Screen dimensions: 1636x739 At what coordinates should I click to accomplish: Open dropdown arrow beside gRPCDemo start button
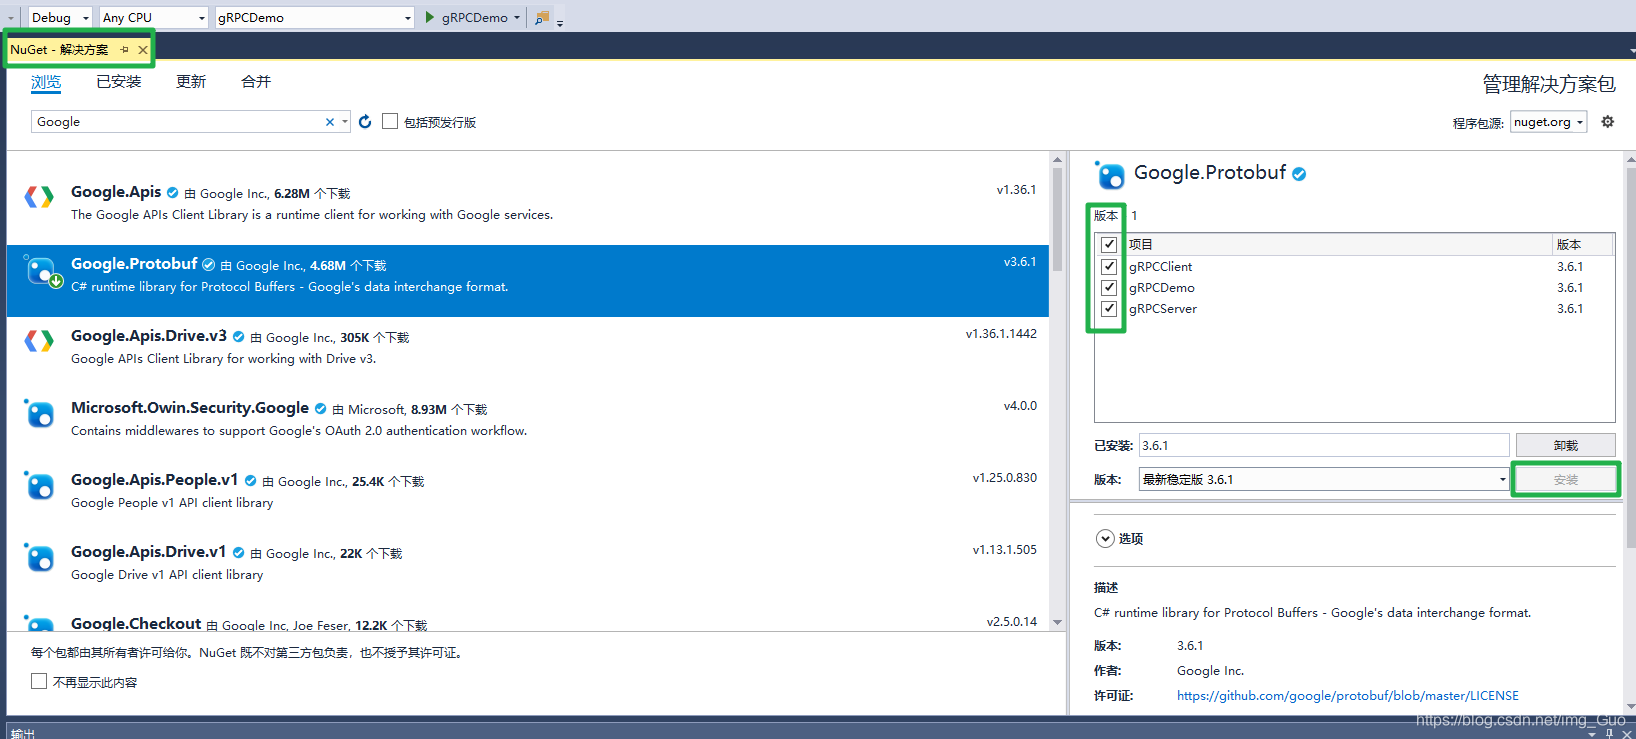pos(517,17)
